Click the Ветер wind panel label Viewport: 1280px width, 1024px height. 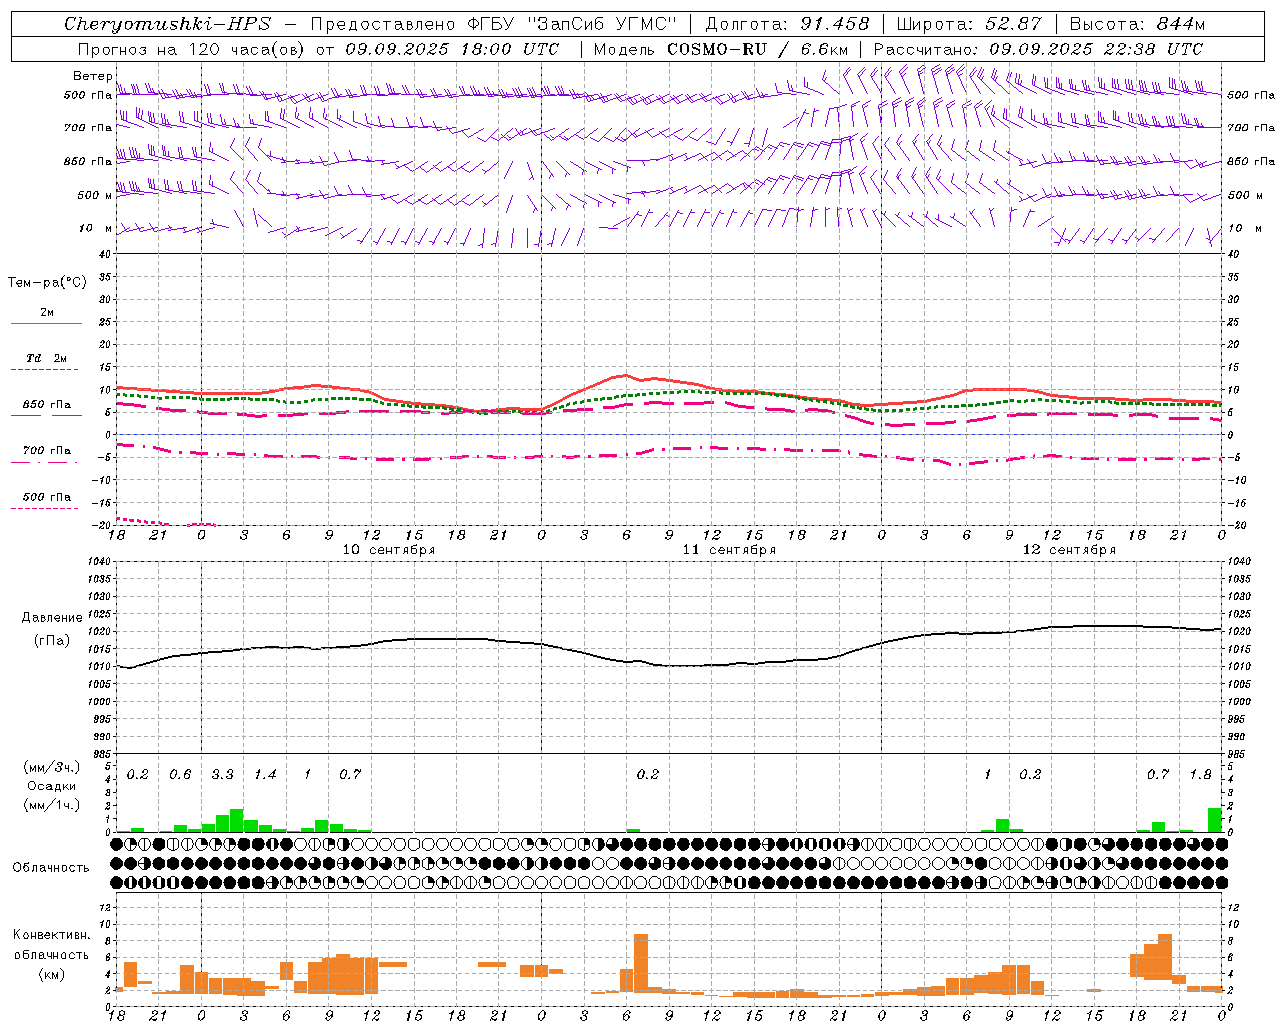93,76
